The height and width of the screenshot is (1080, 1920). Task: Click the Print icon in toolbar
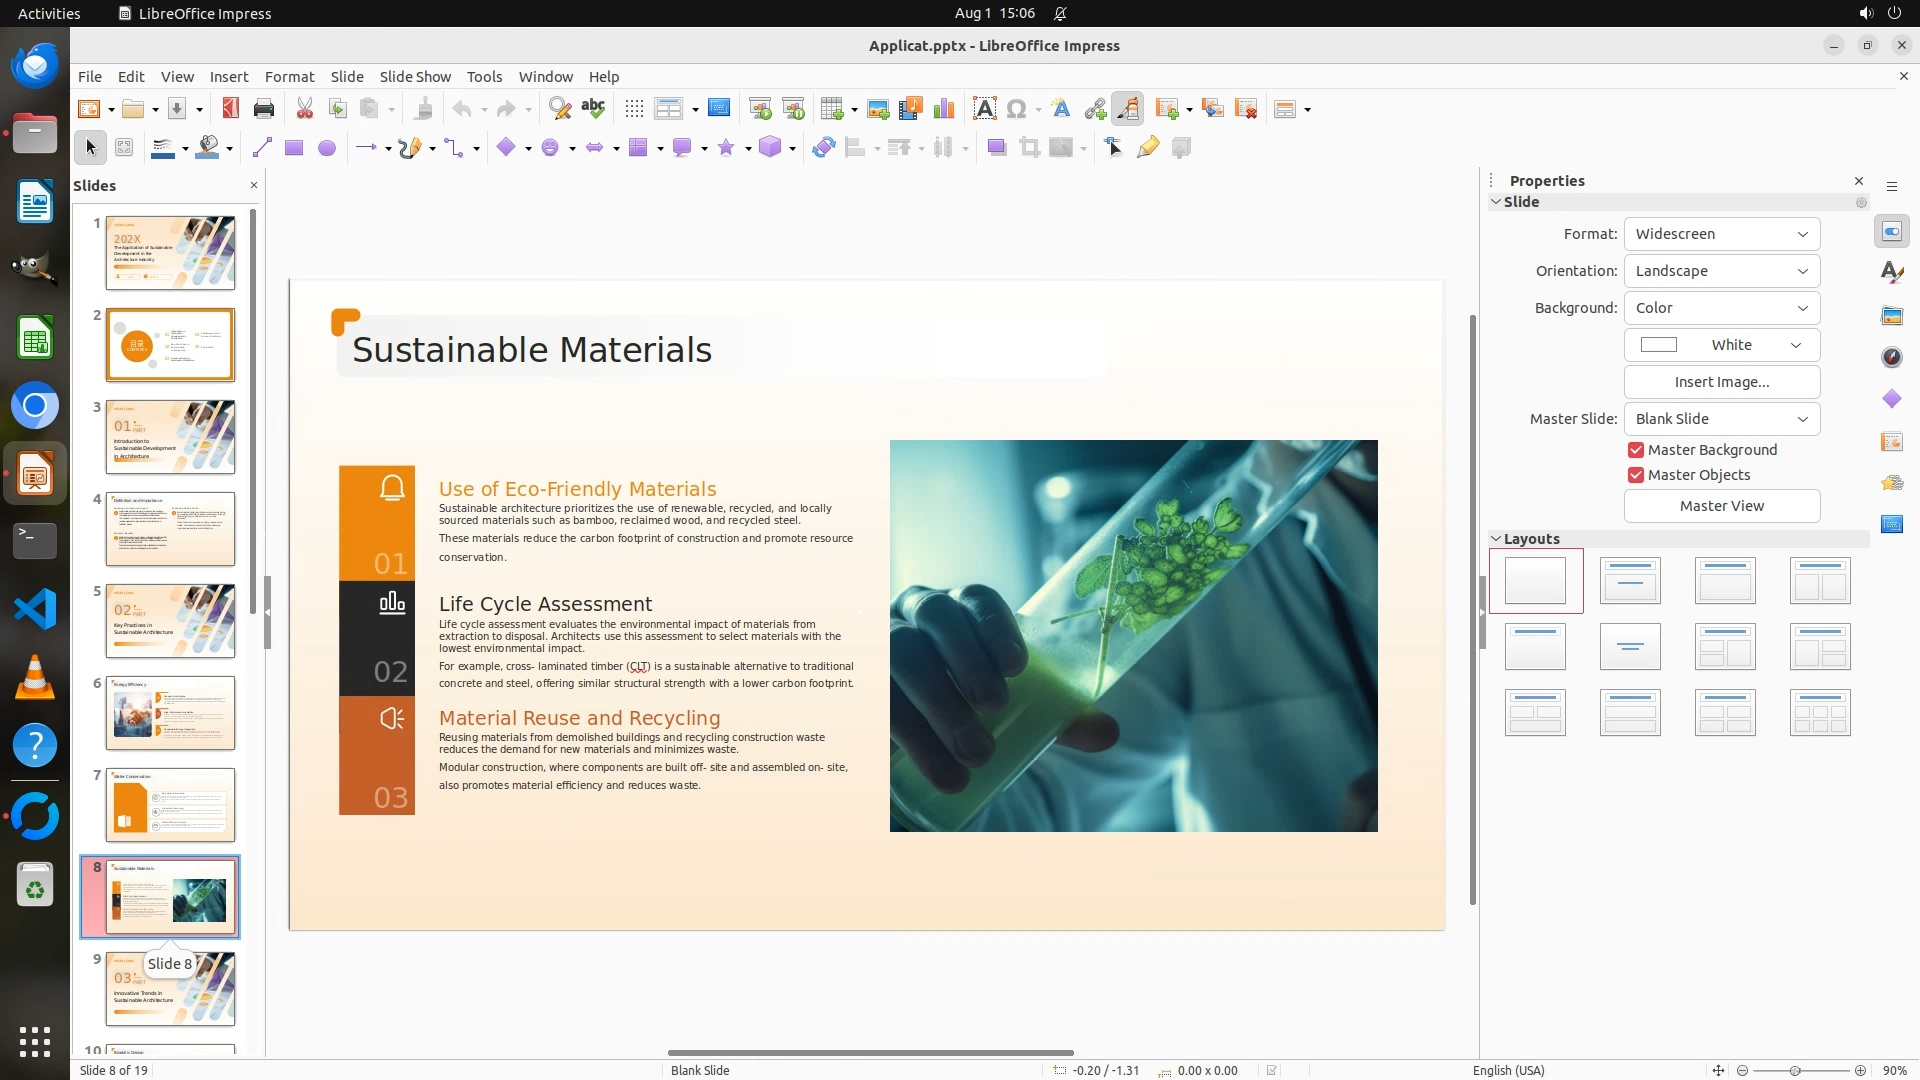264,109
